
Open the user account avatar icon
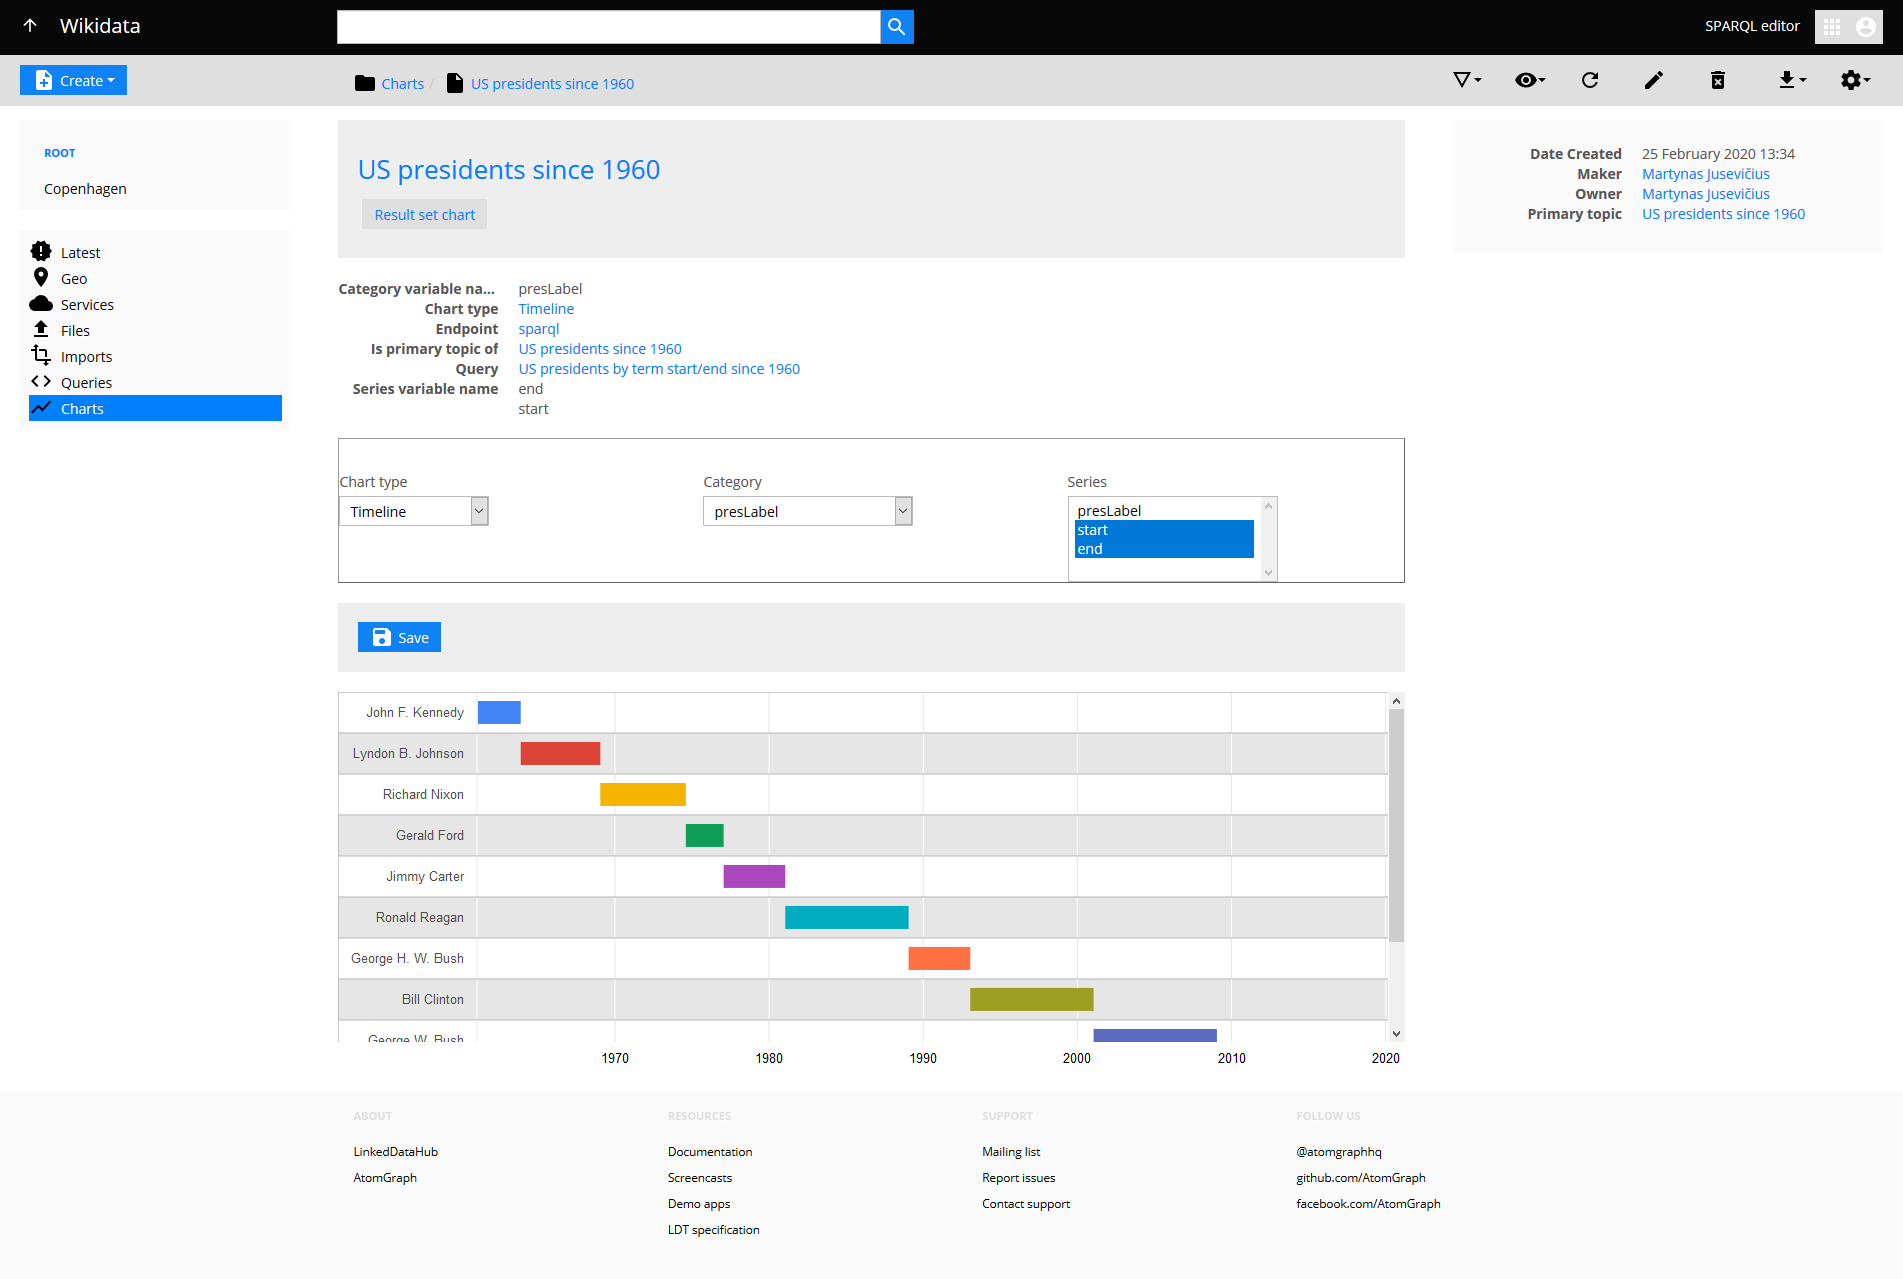[1865, 27]
